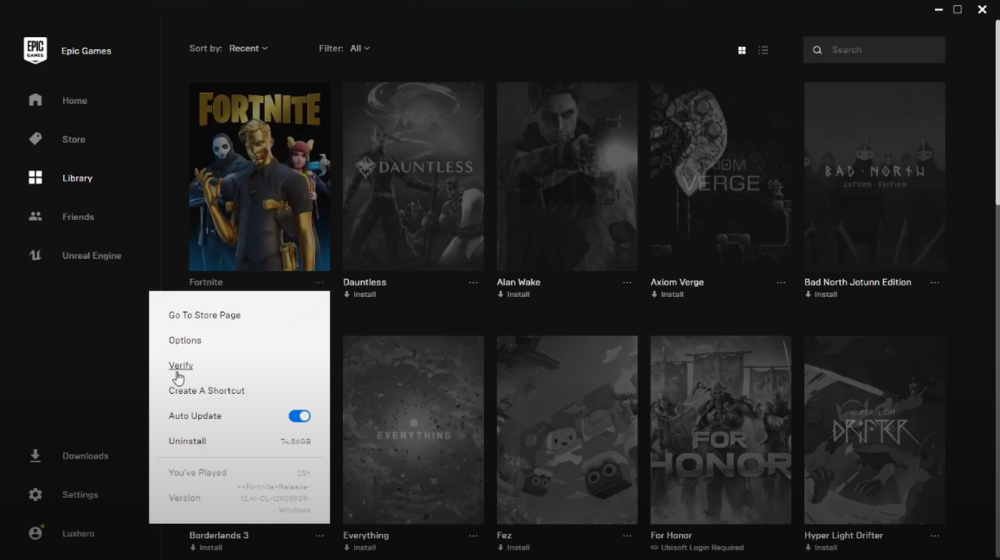
Task: Select Verify in the context menu
Action: point(181,366)
